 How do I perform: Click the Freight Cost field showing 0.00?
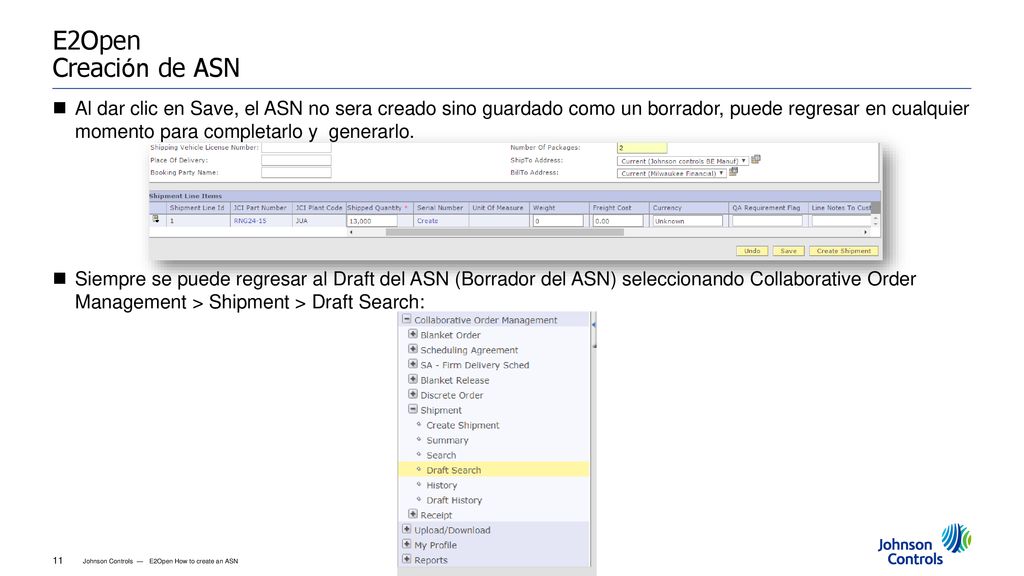(618, 221)
